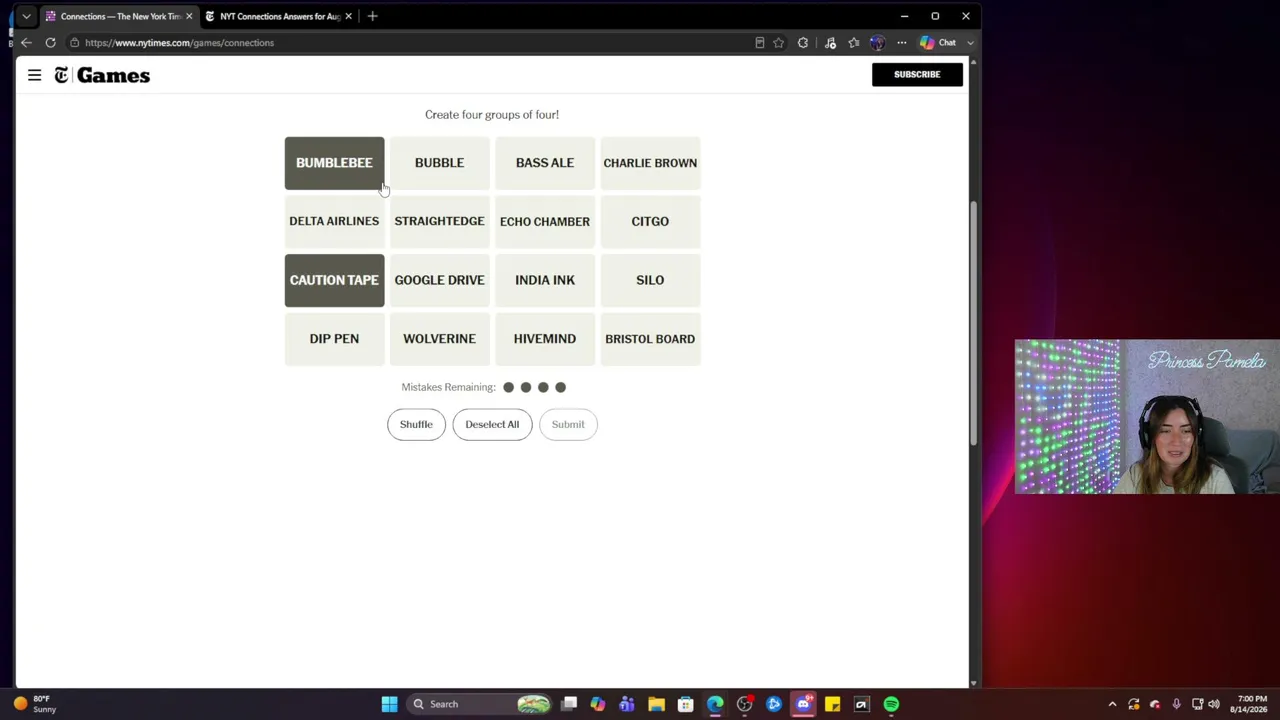The height and width of the screenshot is (720, 1280).
Task: Close the Connections New York Times tab
Action: (x=189, y=16)
